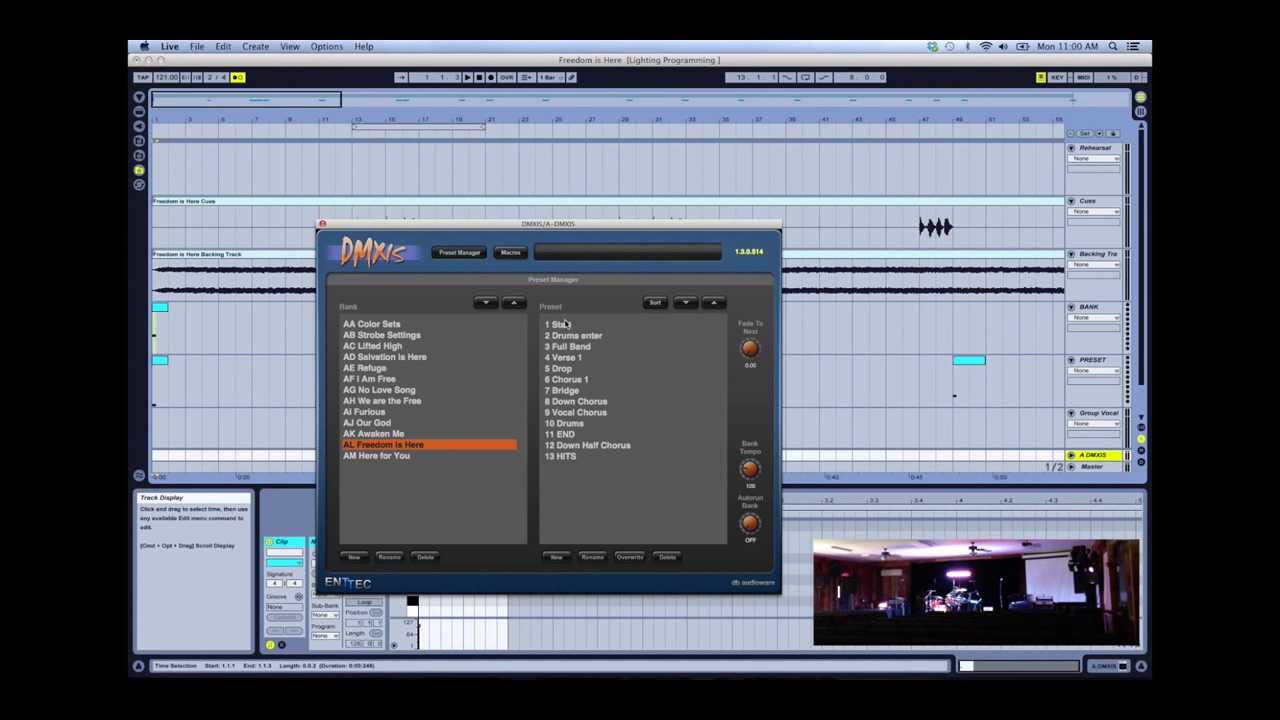Select bank 'AL Freedom is Here'
Image resolution: width=1280 pixels, height=720 pixels.
point(429,445)
